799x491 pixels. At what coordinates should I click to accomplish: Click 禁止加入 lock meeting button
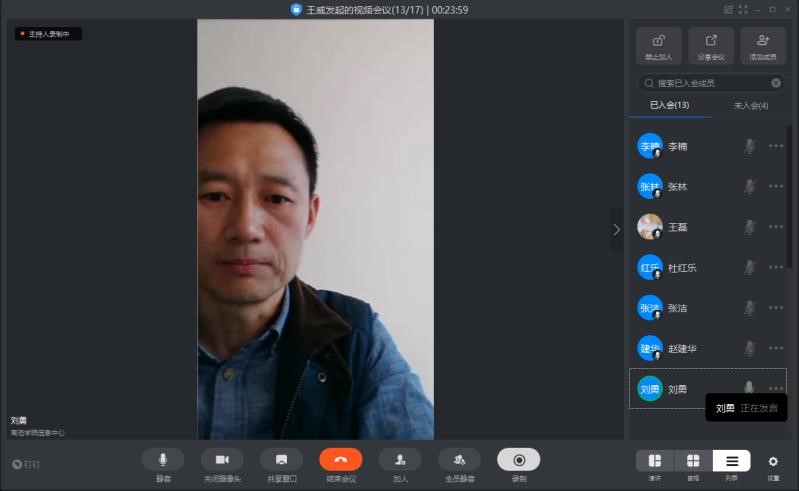coord(659,46)
